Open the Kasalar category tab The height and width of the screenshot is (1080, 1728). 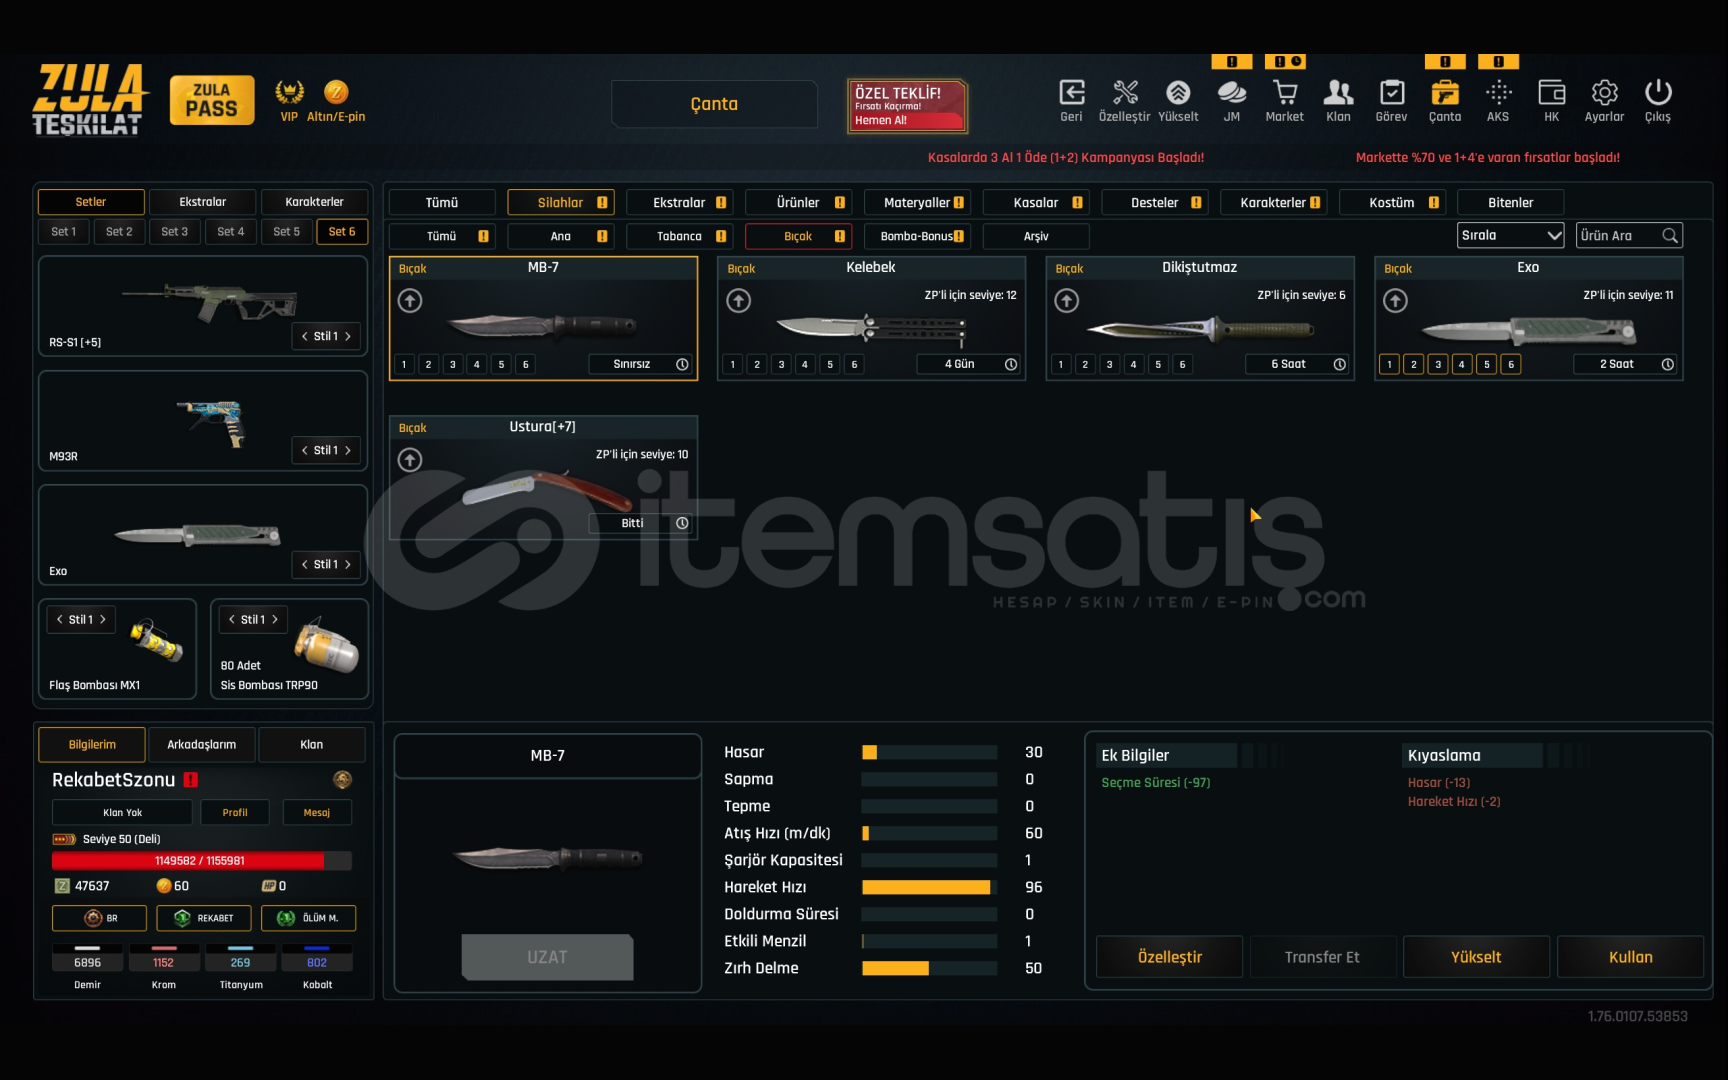[x=1036, y=203]
